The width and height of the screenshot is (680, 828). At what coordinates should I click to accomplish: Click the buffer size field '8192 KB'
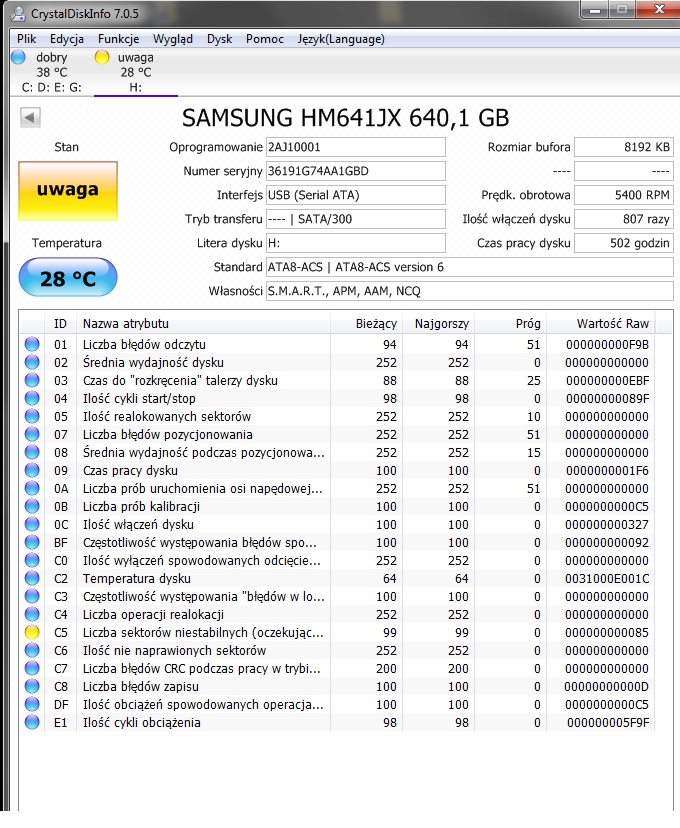pyautogui.click(x=624, y=147)
